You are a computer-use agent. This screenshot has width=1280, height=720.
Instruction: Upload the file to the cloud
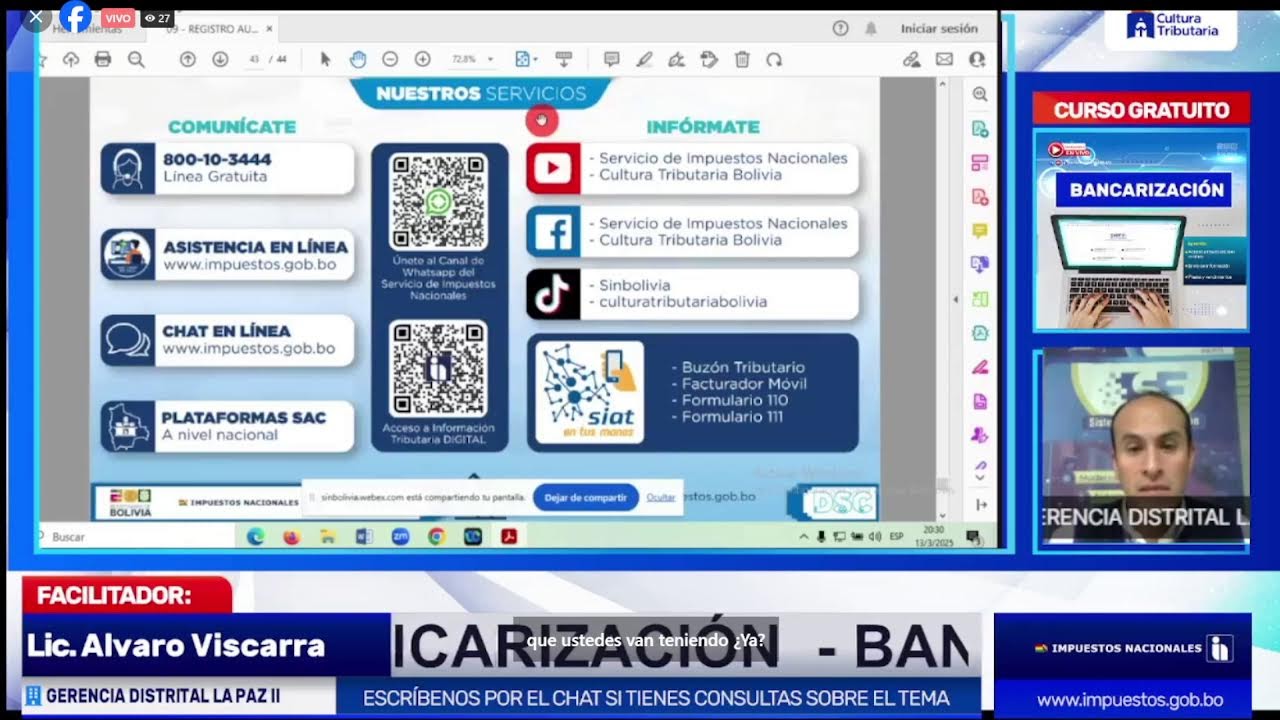point(70,60)
